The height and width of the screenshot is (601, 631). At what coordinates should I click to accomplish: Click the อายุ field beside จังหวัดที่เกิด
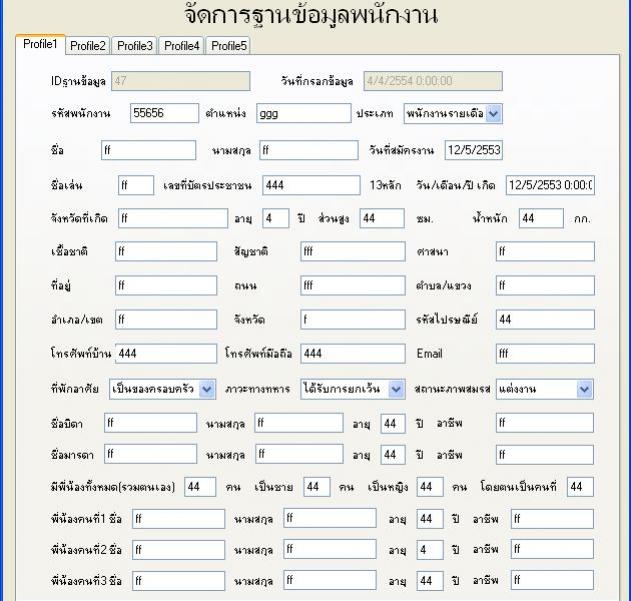pos(275,218)
